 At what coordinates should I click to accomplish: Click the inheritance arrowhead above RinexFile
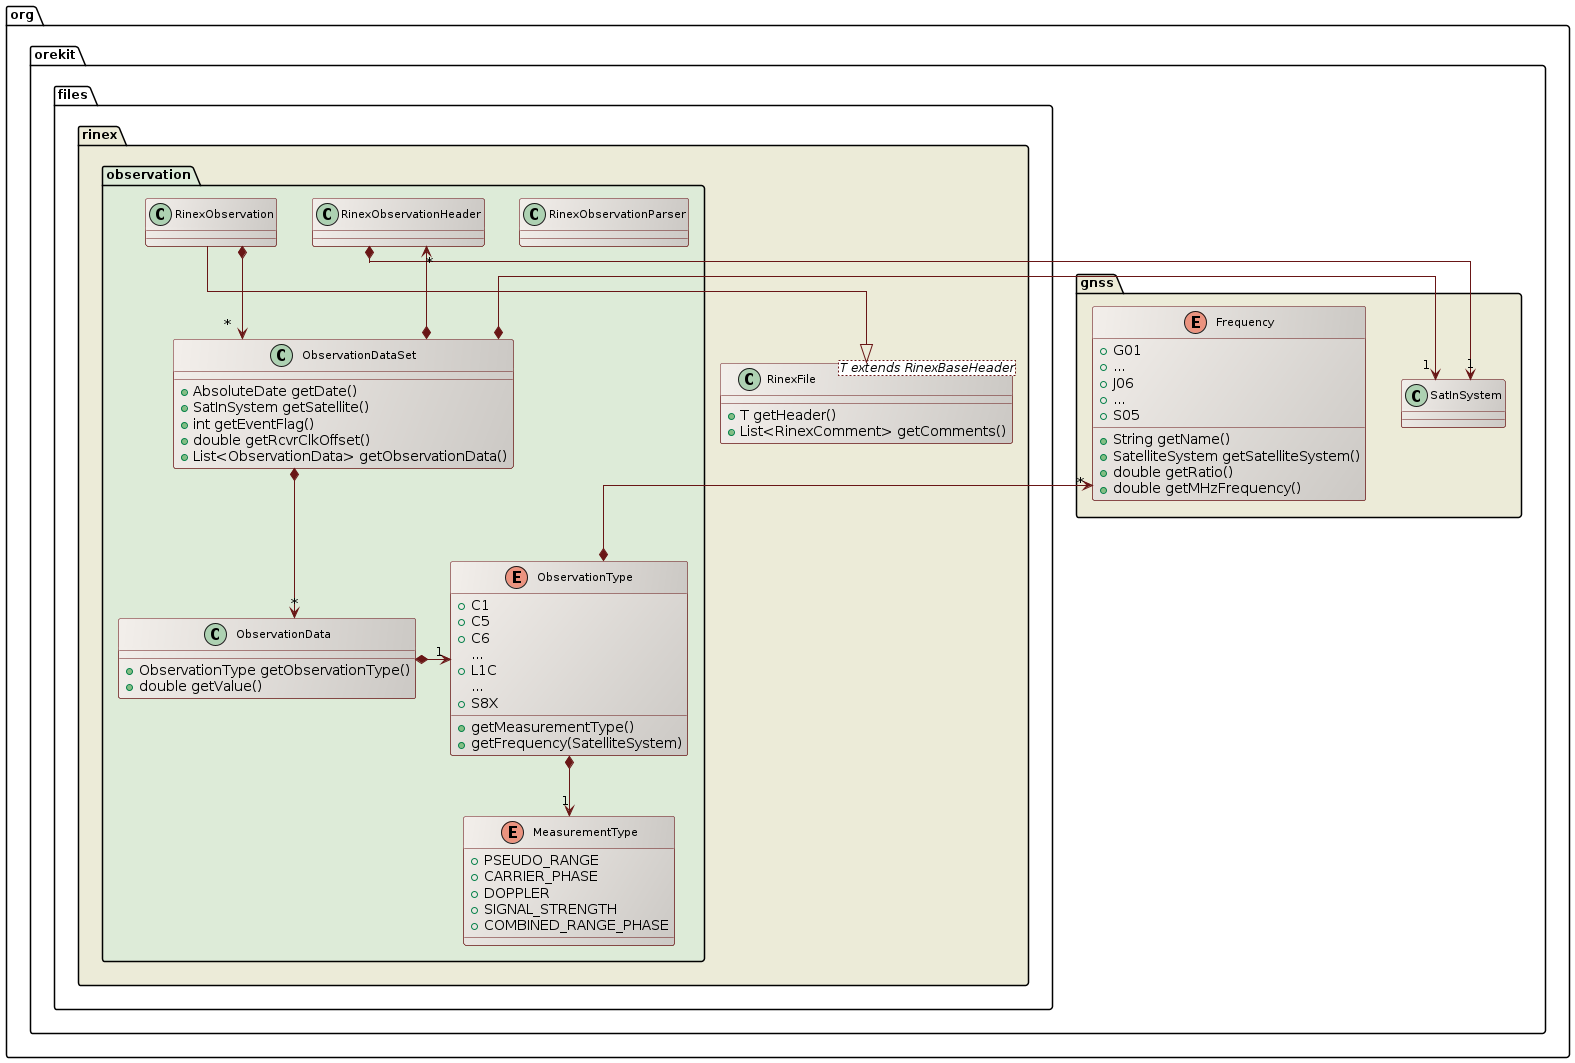pos(866,353)
